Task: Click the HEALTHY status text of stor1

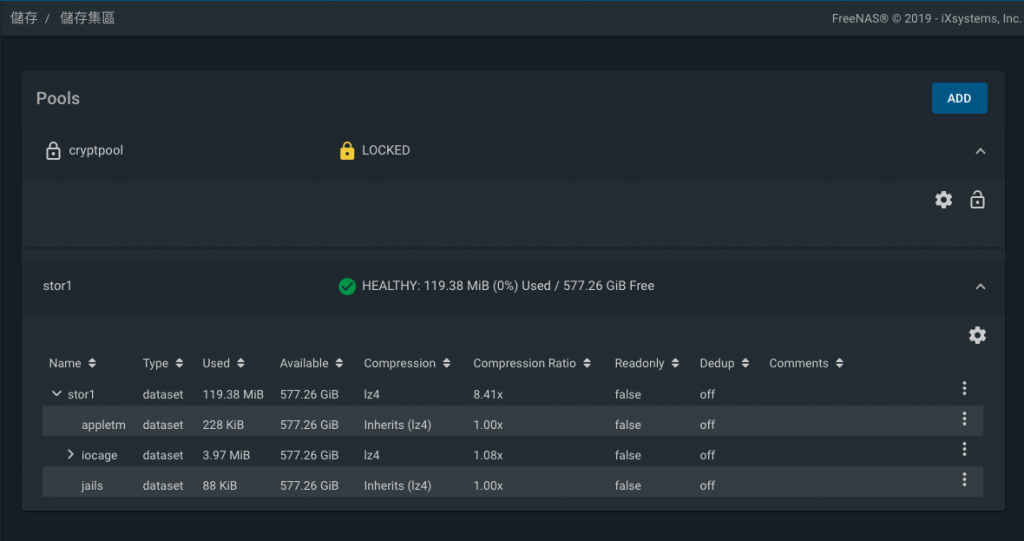Action: tap(508, 286)
